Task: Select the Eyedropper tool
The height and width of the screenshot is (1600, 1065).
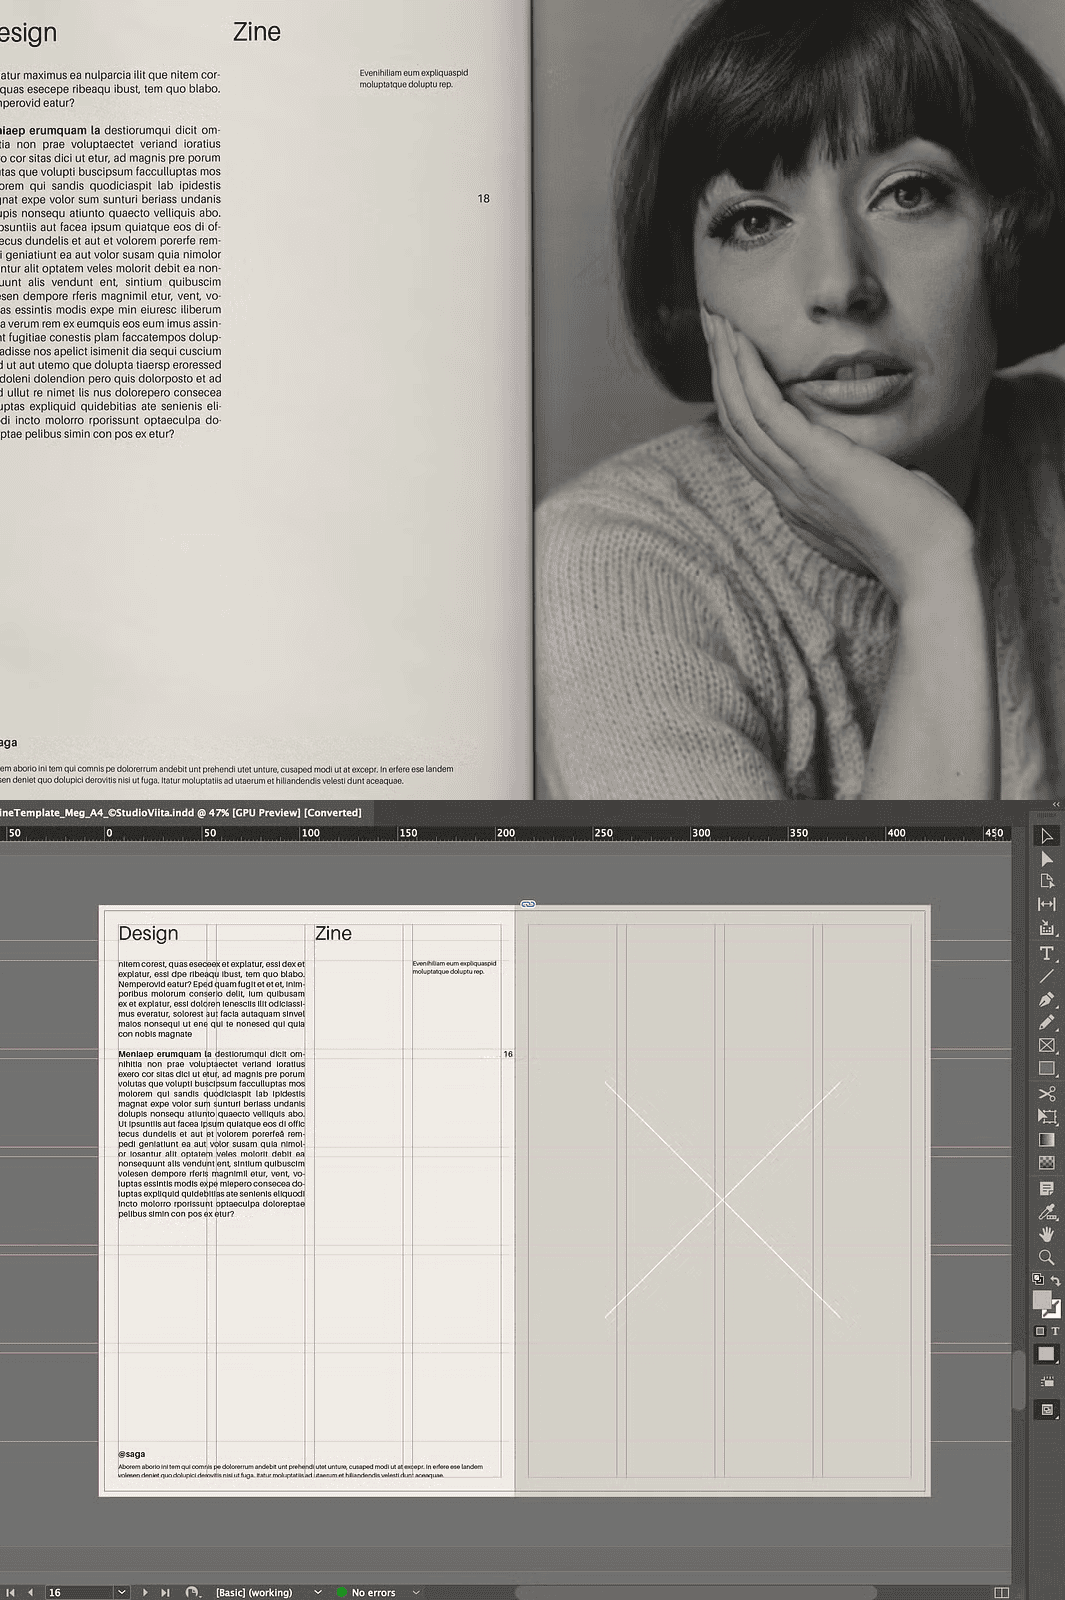Action: (x=1046, y=1211)
